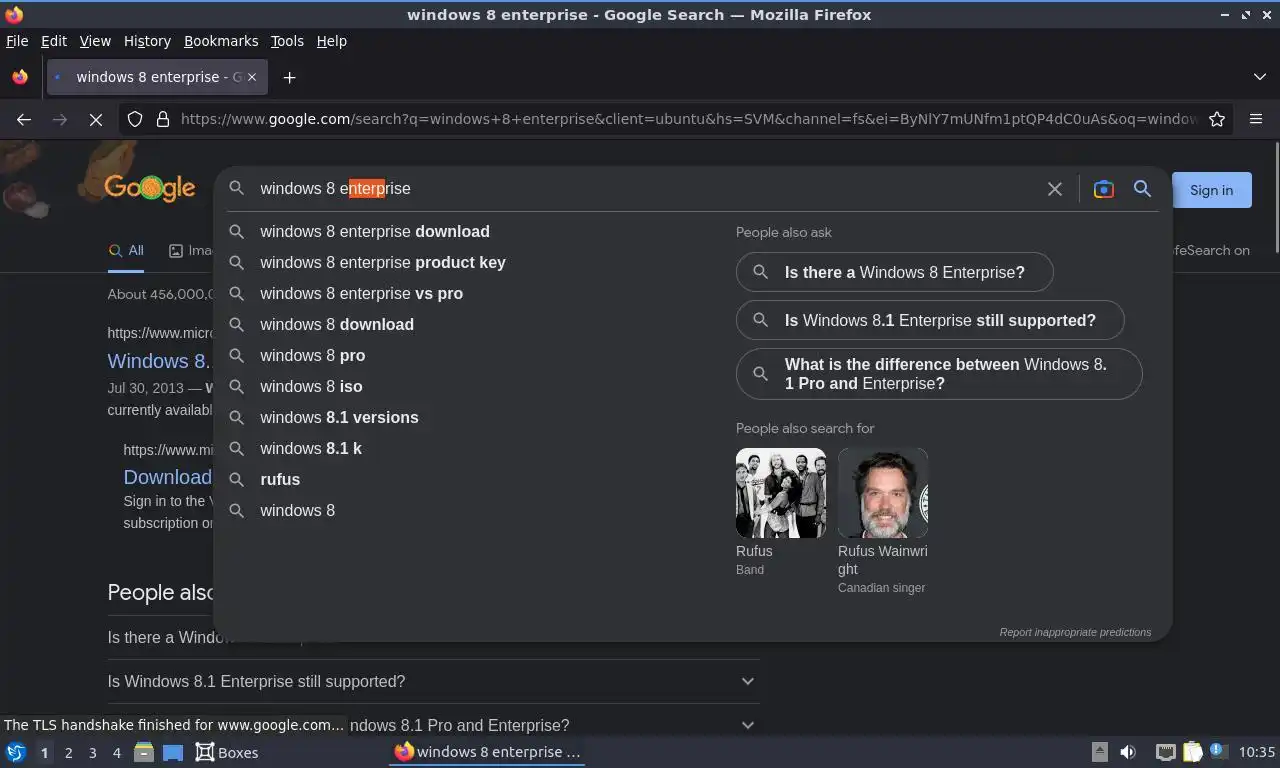Screen dimensions: 1280x768
Task: Open the volume speaker tray icon
Action: [x=1128, y=752]
